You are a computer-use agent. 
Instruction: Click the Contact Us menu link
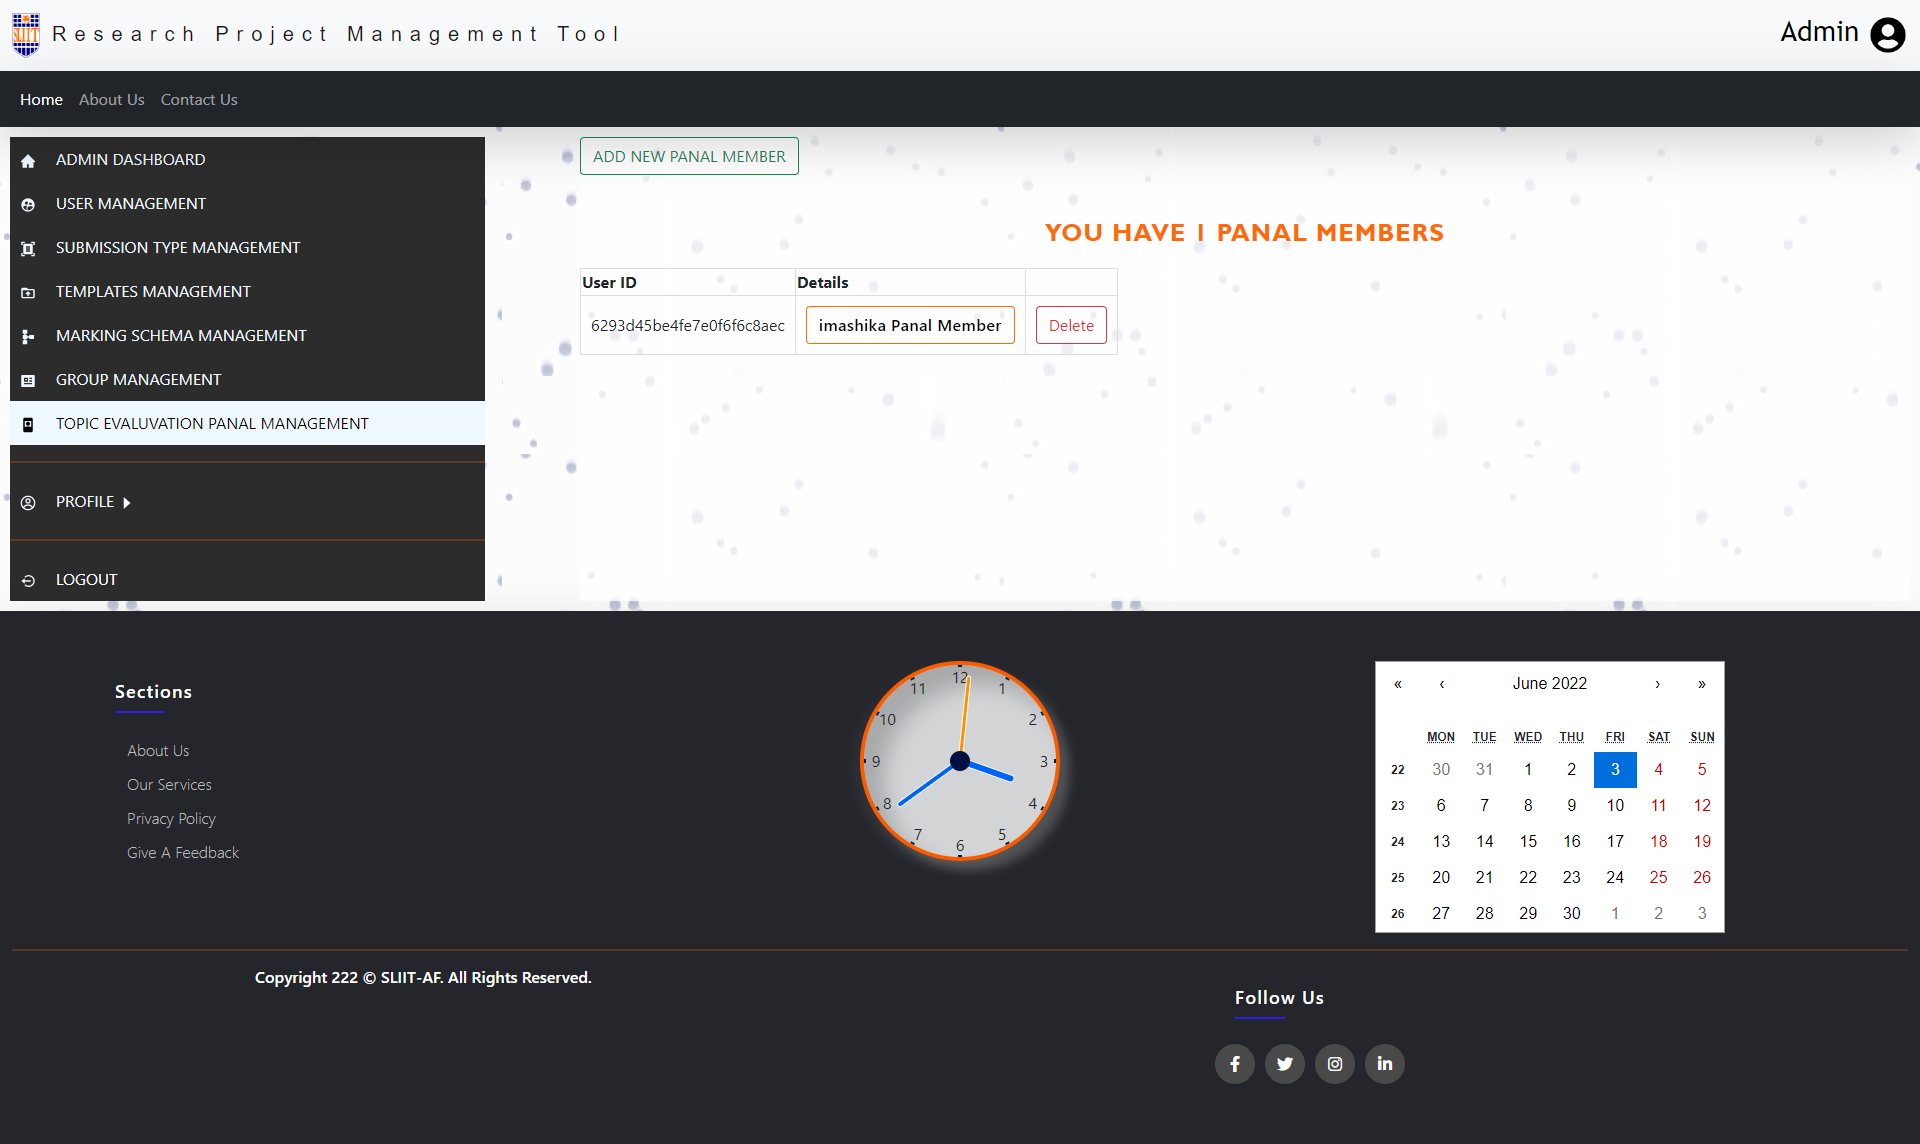(197, 98)
